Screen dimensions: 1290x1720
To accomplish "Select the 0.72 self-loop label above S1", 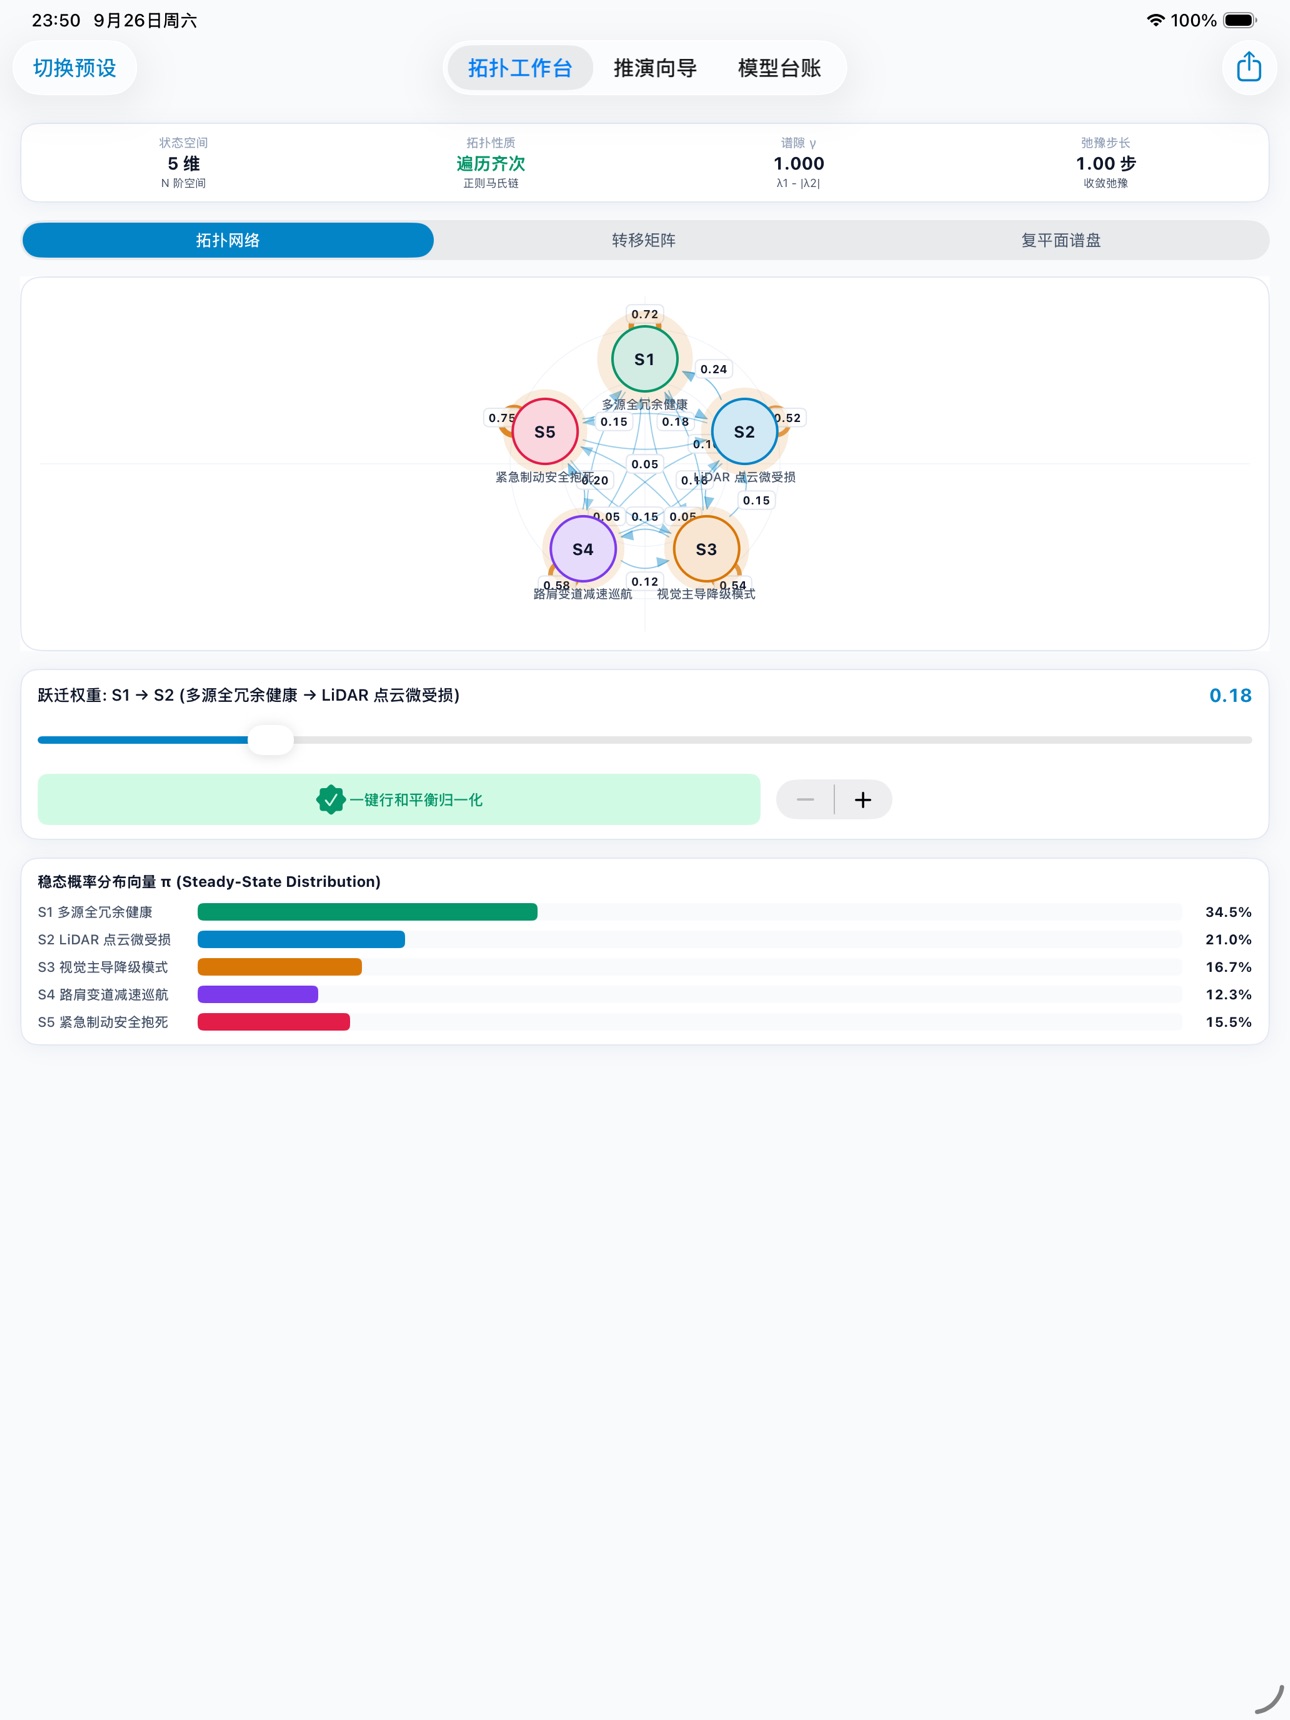I will point(645,314).
